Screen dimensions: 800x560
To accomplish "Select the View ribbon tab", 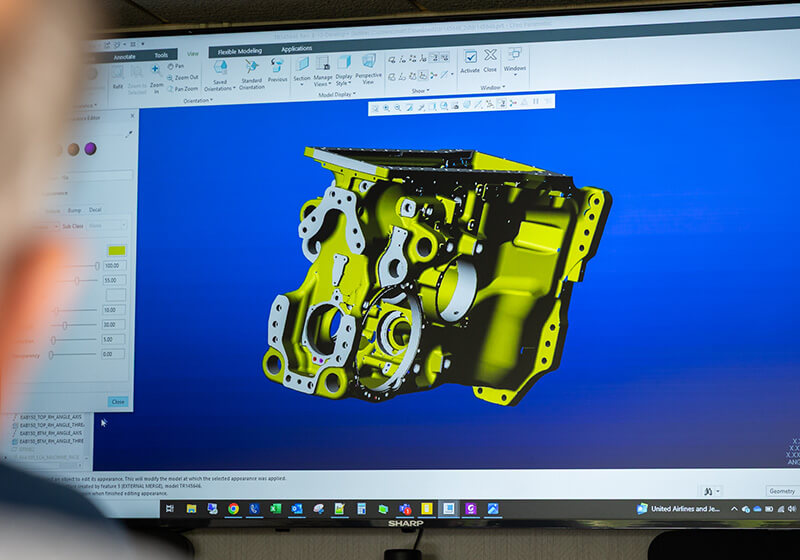I will 193,54.
